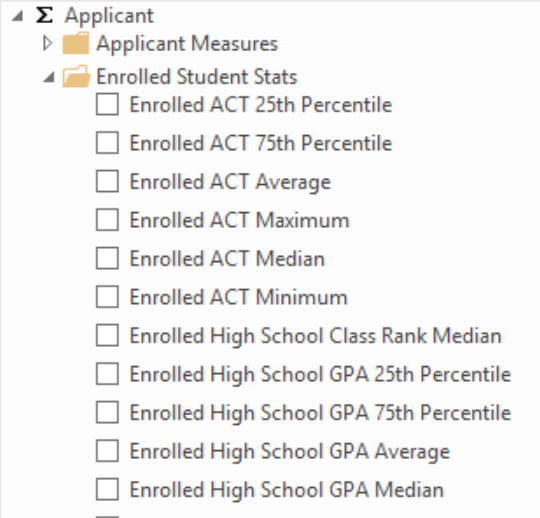Select Enrolled High School Class Rank Median checkbox
This screenshot has height=518, width=540.
point(107,335)
